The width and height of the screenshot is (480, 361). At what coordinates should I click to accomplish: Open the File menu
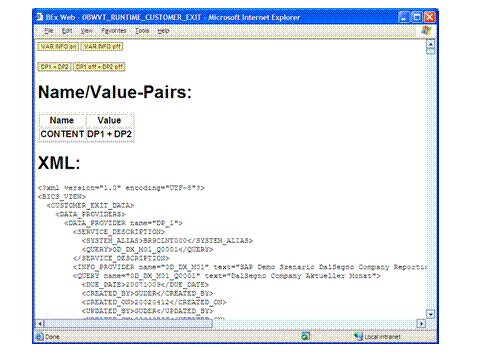(49, 31)
